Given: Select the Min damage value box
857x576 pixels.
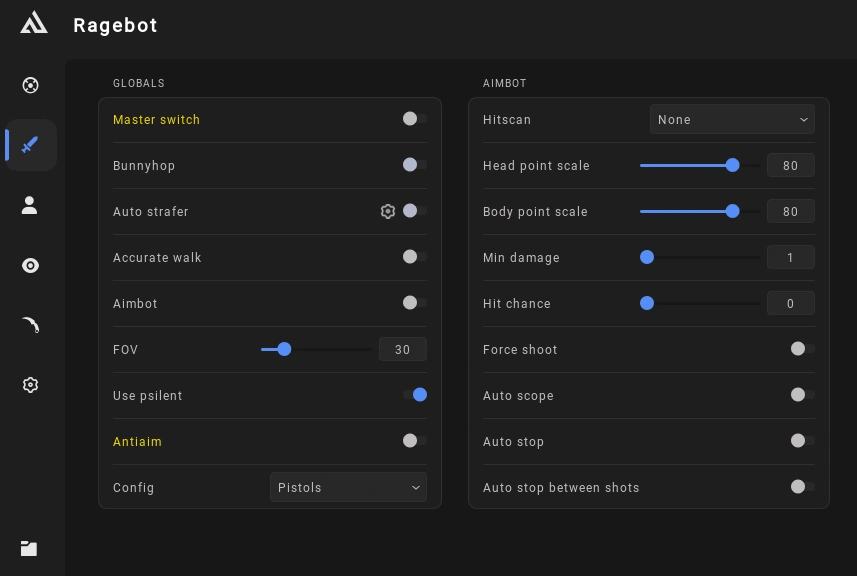Looking at the screenshot, I should coord(791,257).
